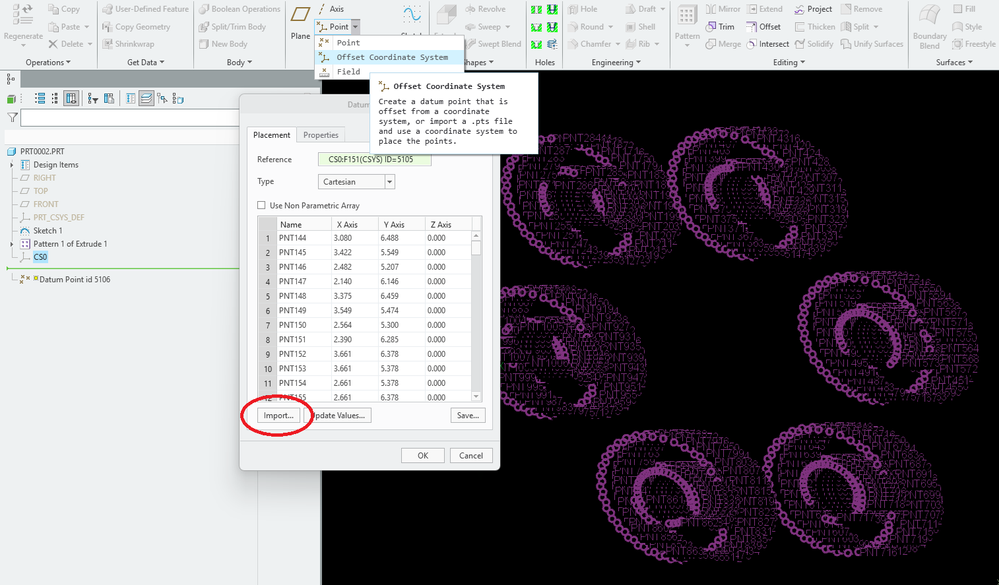Expand Pattern 1 of Extrude 1 node

coord(12,244)
